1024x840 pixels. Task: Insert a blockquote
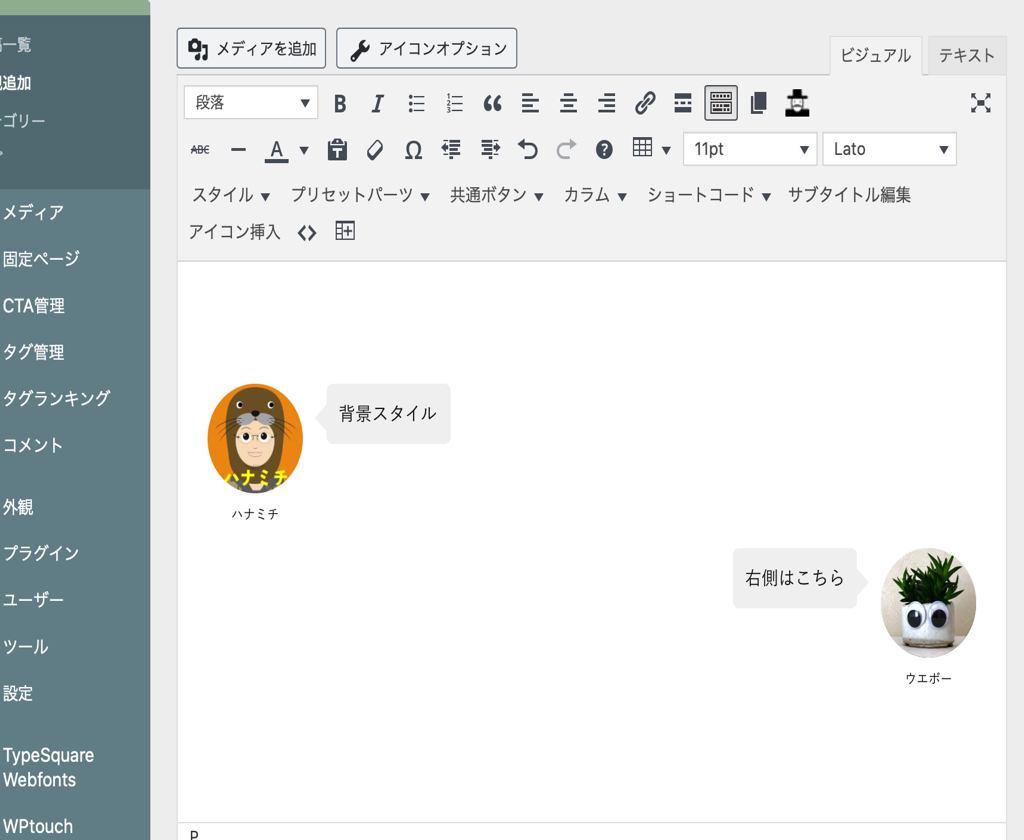492,103
